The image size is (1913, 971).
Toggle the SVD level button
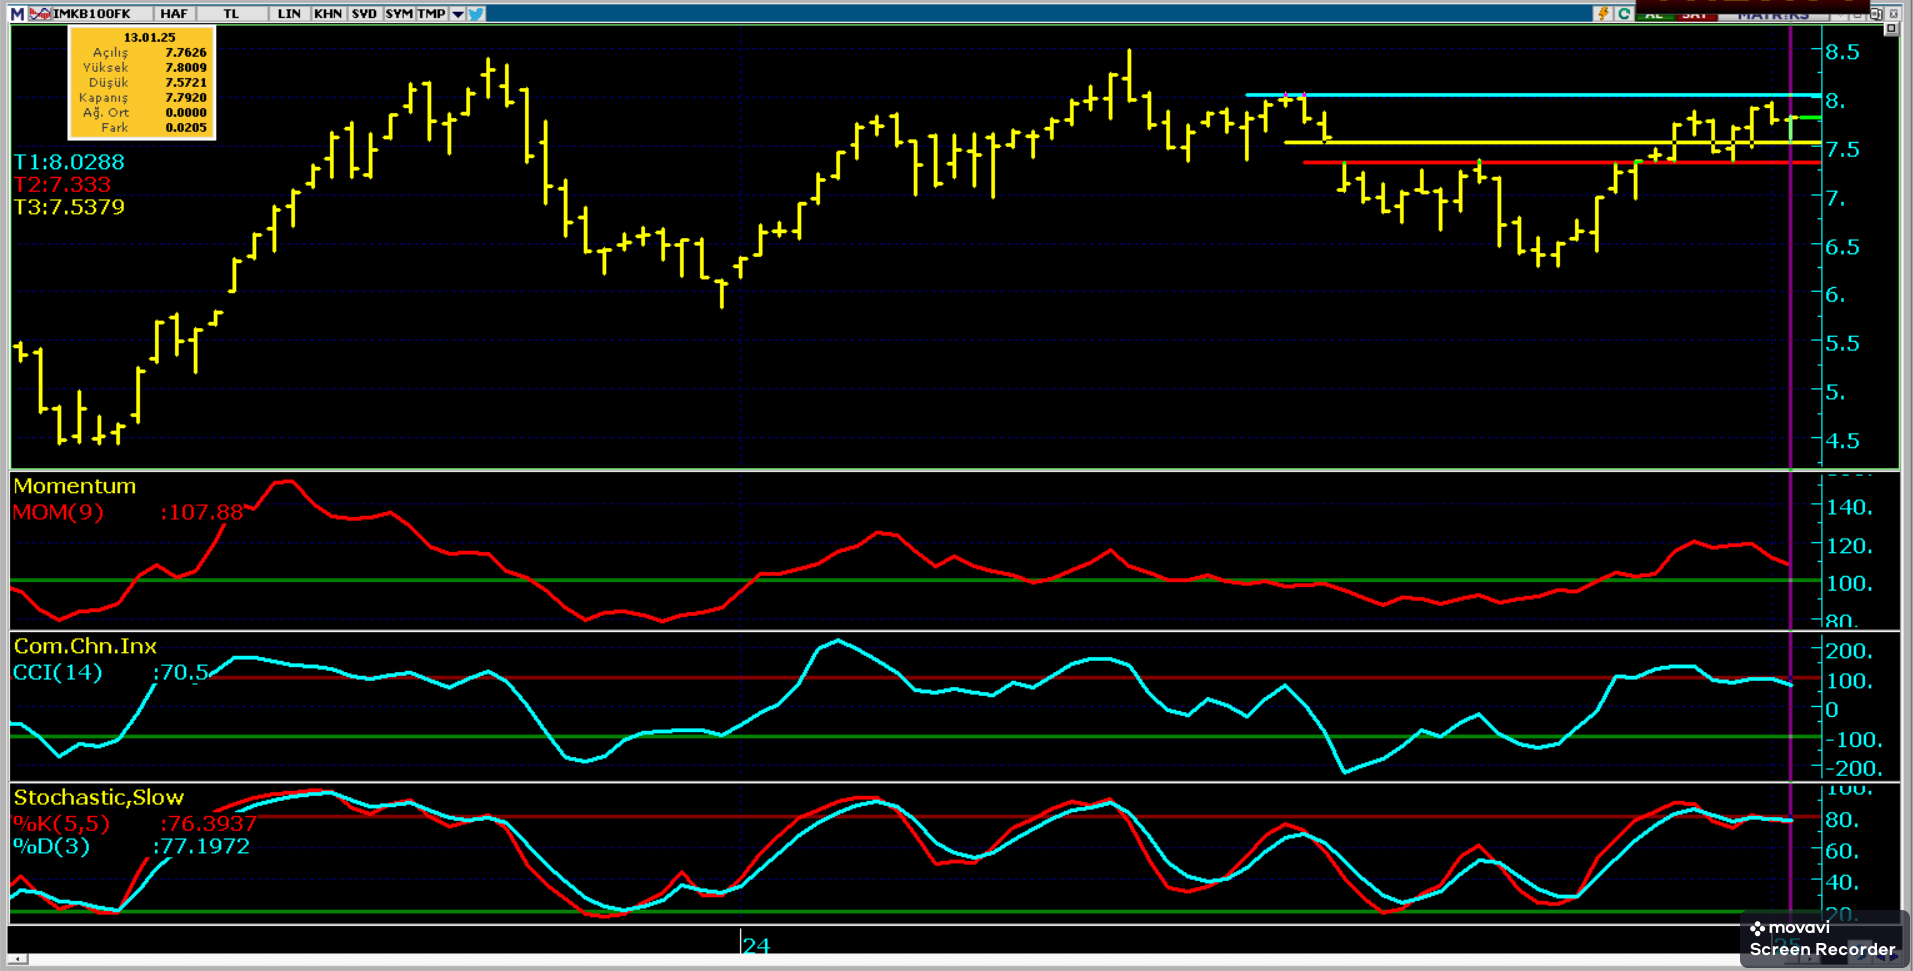[364, 14]
